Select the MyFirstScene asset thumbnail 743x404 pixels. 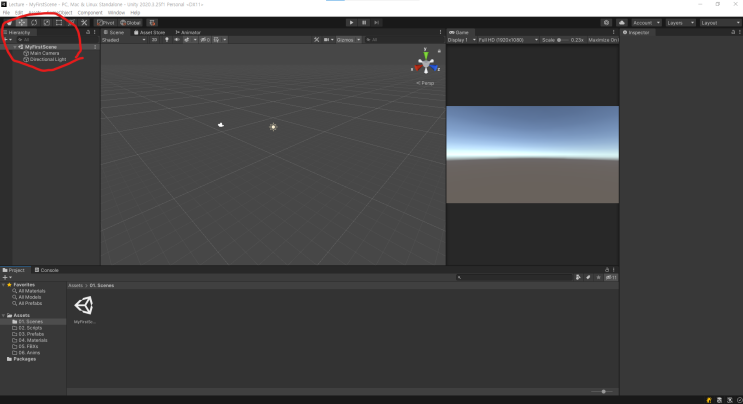click(x=84, y=305)
